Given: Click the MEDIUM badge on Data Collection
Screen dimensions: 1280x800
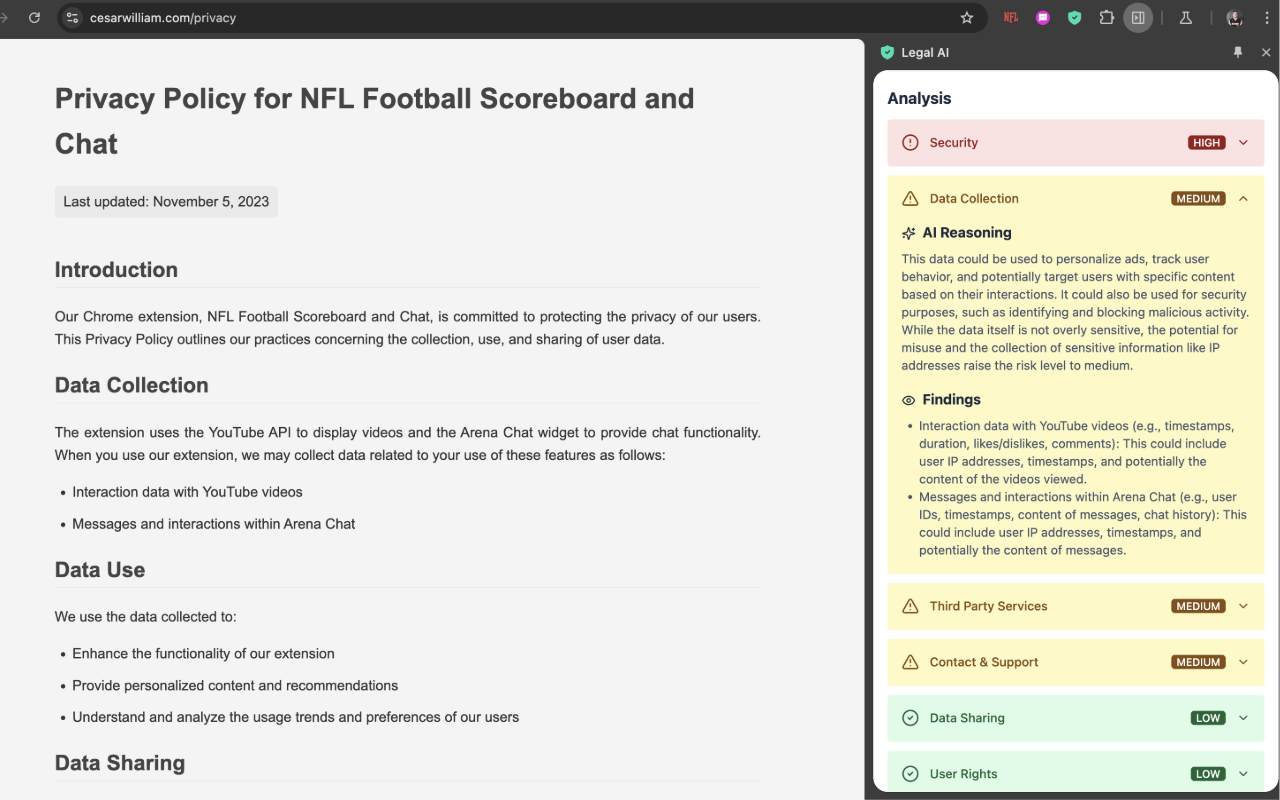Looking at the screenshot, I should coord(1198,199).
